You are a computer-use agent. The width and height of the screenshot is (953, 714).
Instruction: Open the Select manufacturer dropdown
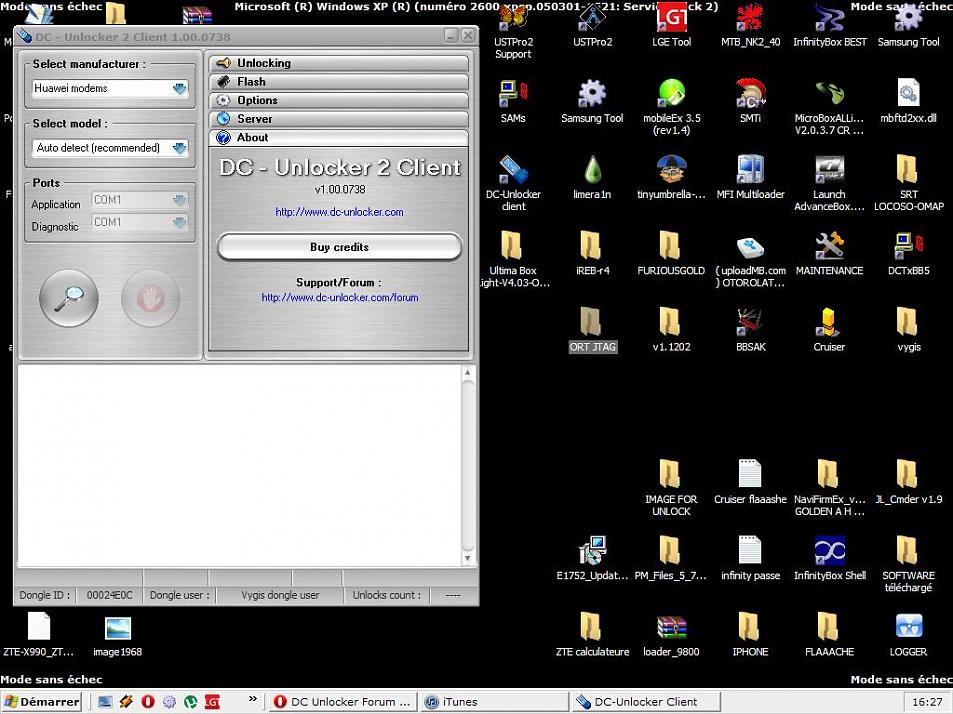(110, 88)
